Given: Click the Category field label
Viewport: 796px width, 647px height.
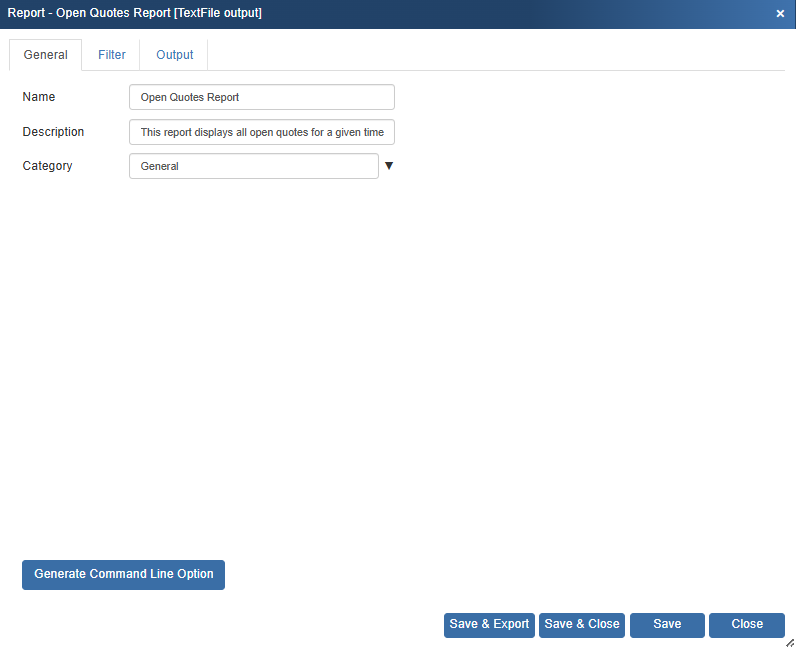Looking at the screenshot, I should pyautogui.click(x=47, y=166).
